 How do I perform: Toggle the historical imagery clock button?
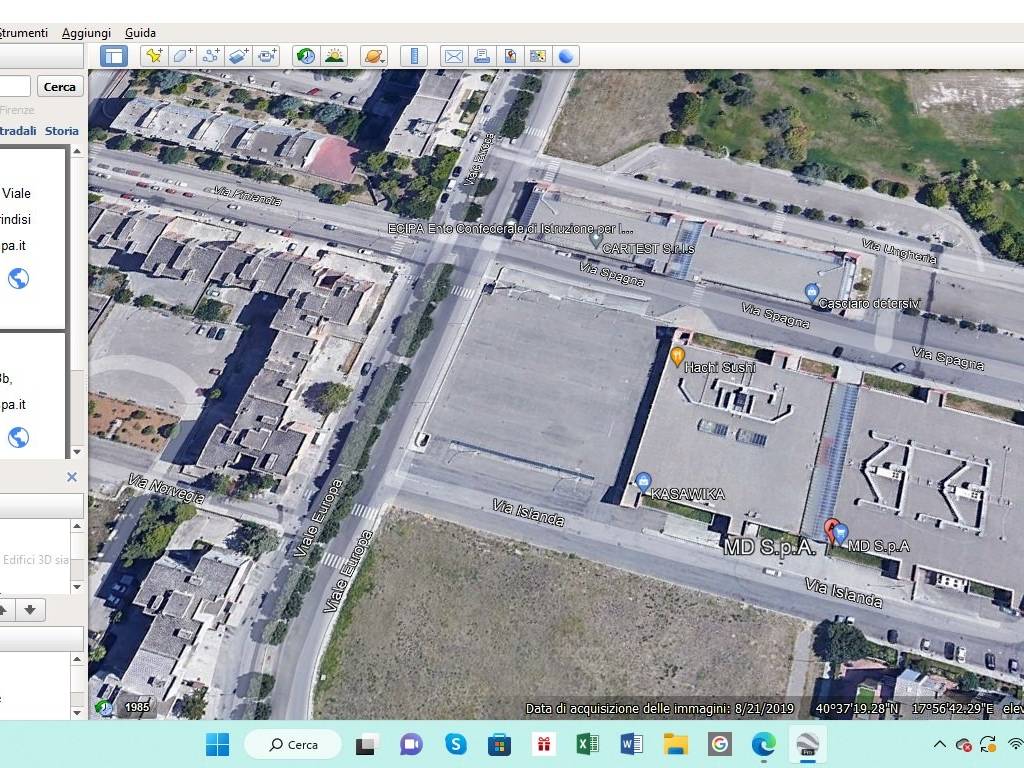(305, 56)
